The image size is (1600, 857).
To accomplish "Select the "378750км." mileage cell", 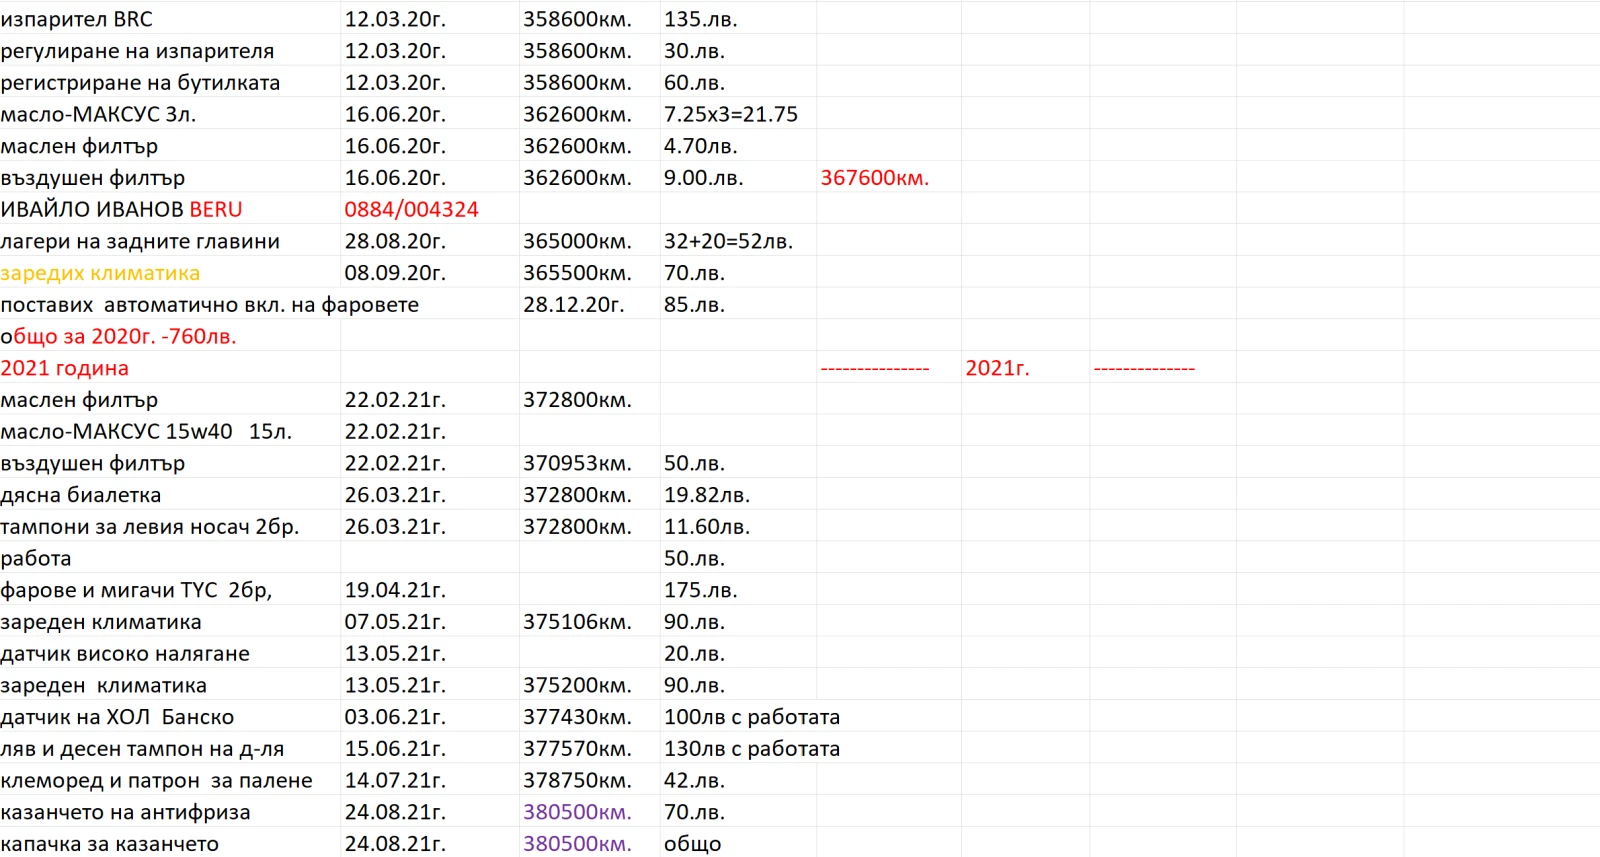I will [x=577, y=781].
